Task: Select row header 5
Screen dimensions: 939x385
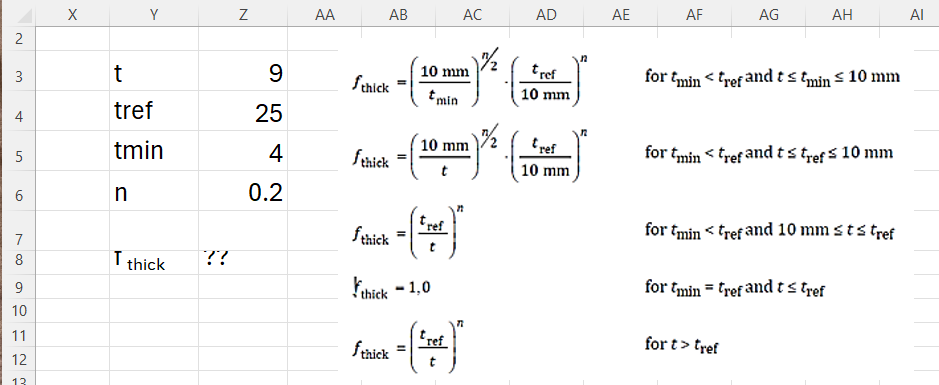Action: pos(18,151)
